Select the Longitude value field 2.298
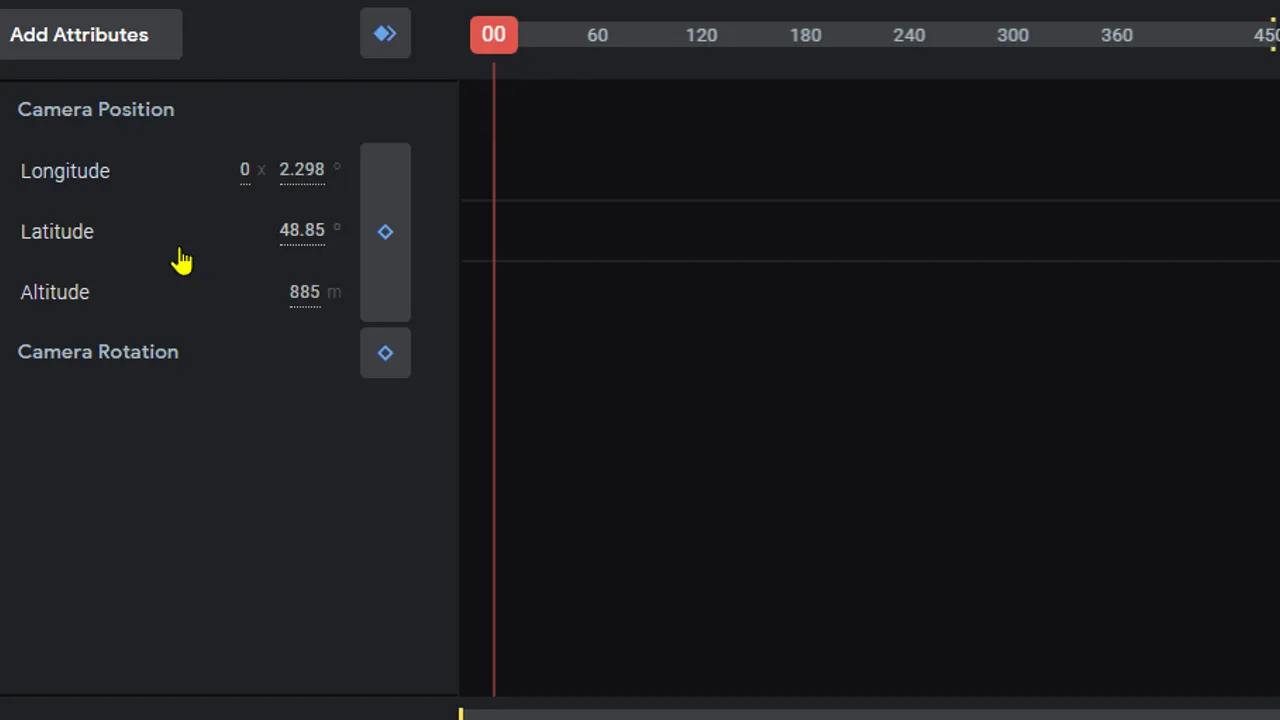The width and height of the screenshot is (1280, 720). [x=302, y=170]
